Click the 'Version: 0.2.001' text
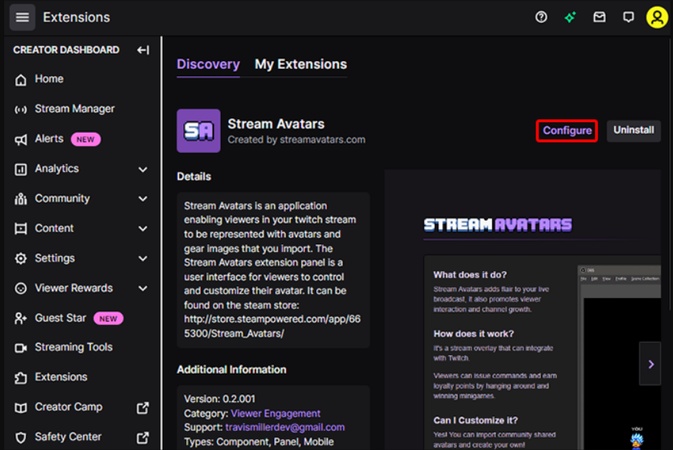 [220, 399]
